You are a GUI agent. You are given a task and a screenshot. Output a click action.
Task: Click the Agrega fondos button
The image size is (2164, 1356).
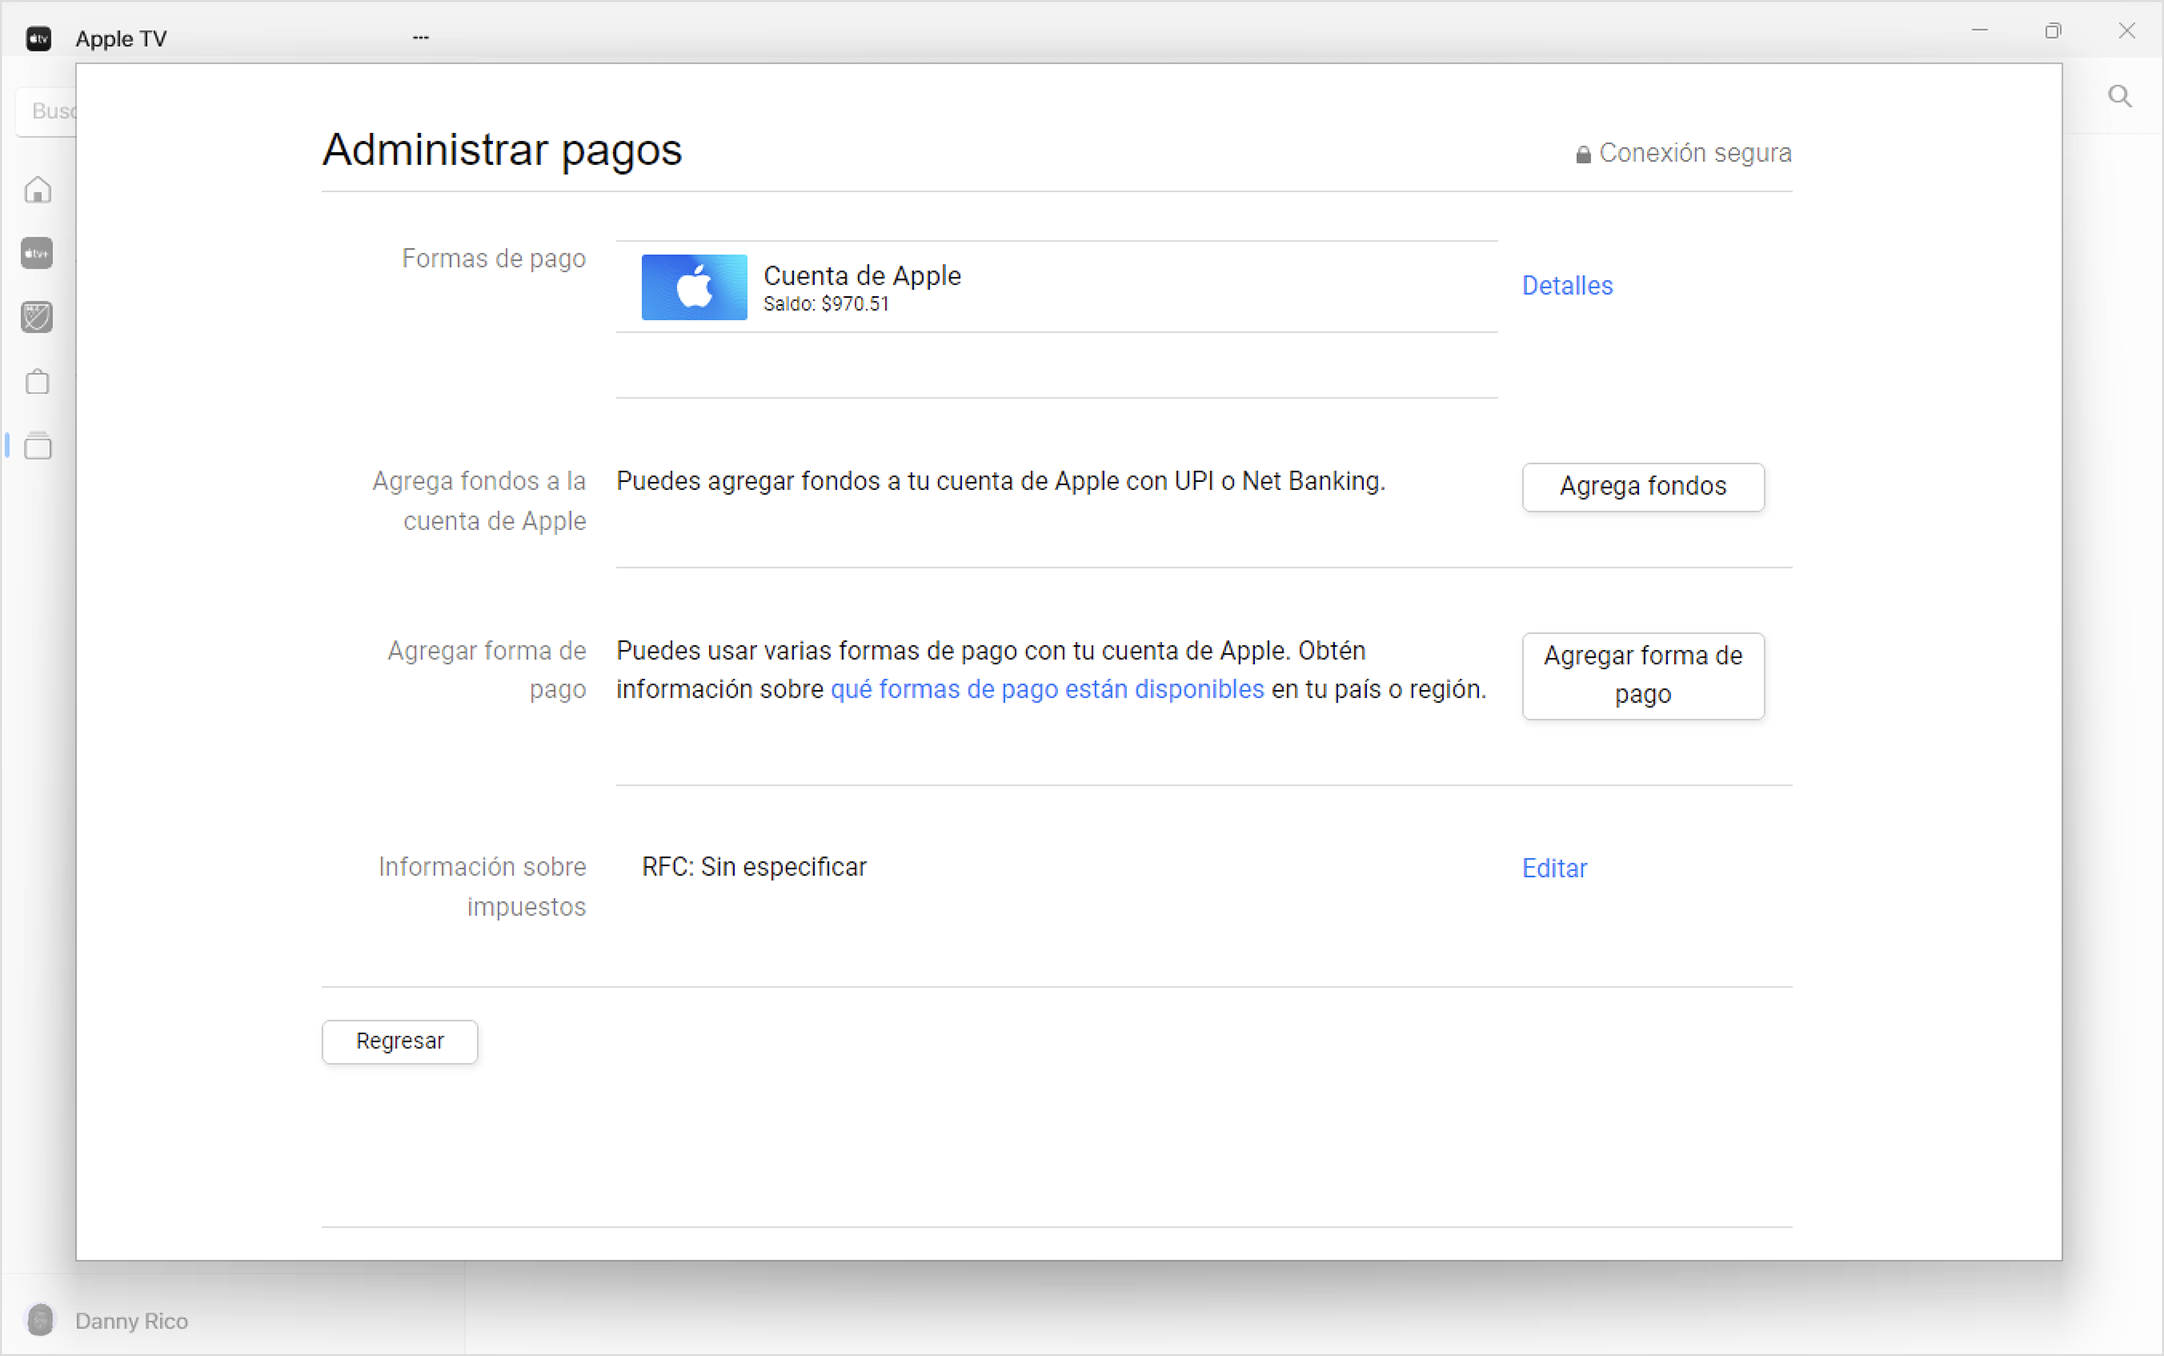coord(1643,487)
